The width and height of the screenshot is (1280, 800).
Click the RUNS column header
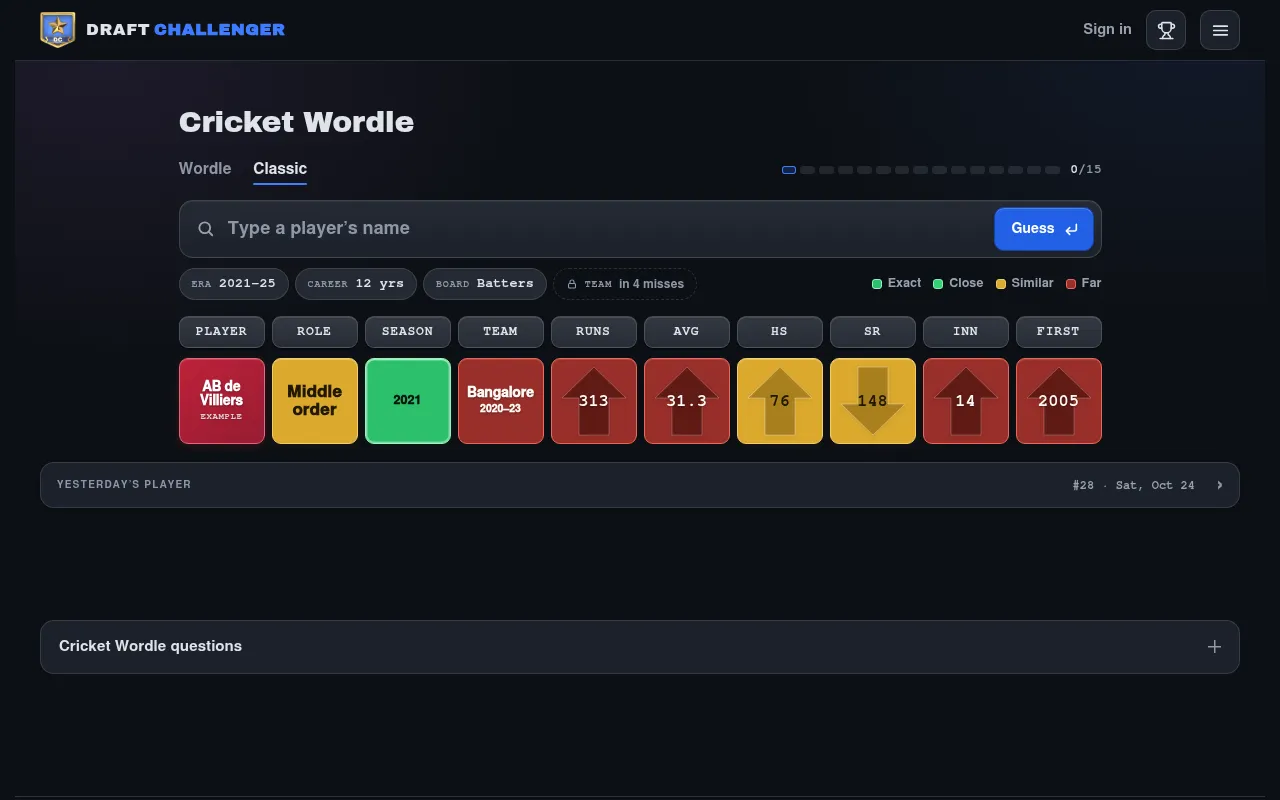594,332
